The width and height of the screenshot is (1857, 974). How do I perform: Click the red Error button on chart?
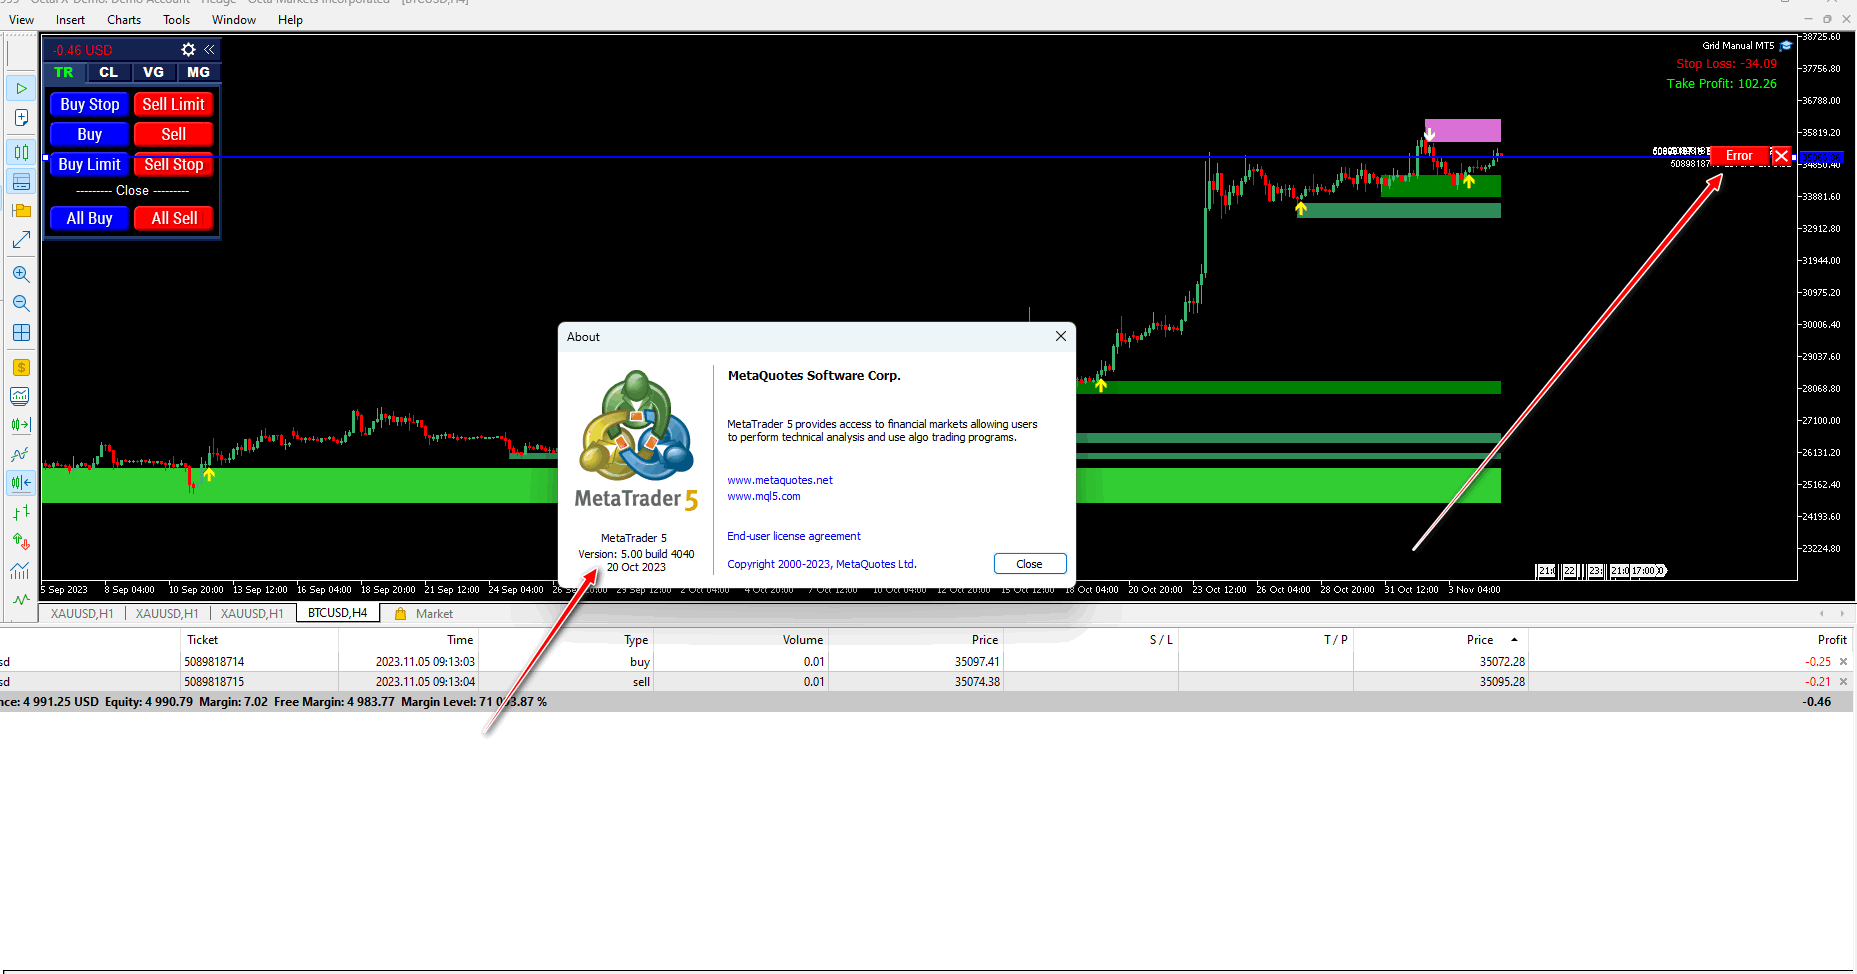tap(1739, 156)
